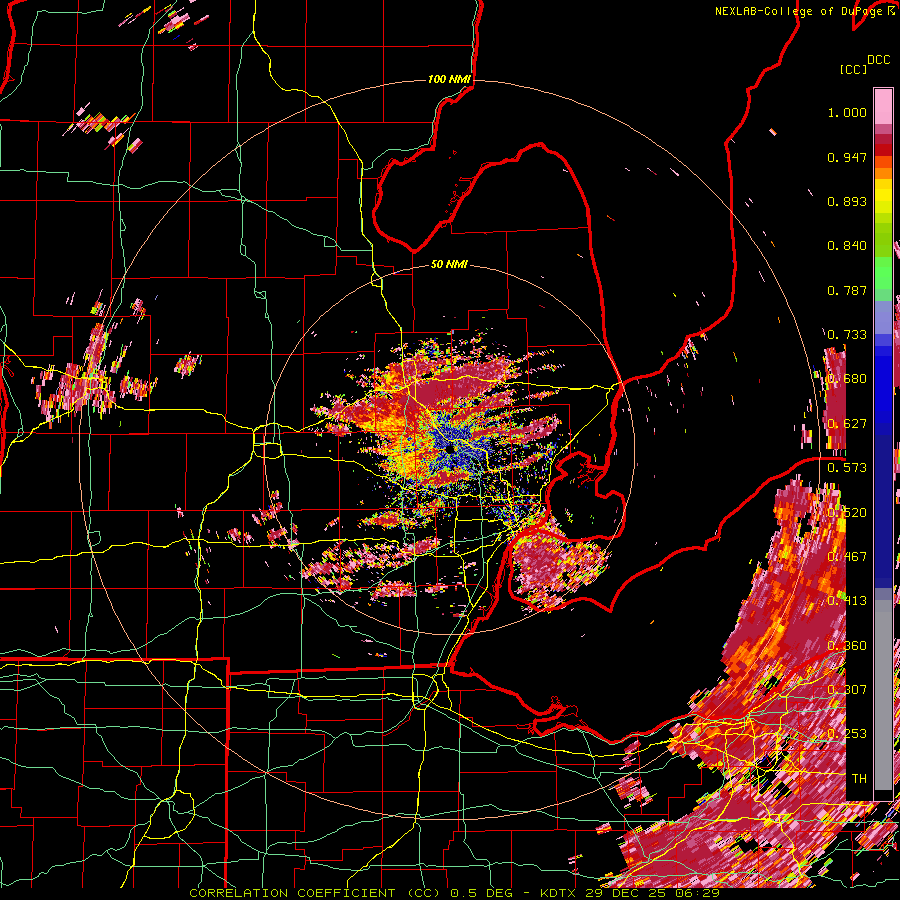
Task: Pick the pink band on the CC color bar
Action: (x=883, y=106)
